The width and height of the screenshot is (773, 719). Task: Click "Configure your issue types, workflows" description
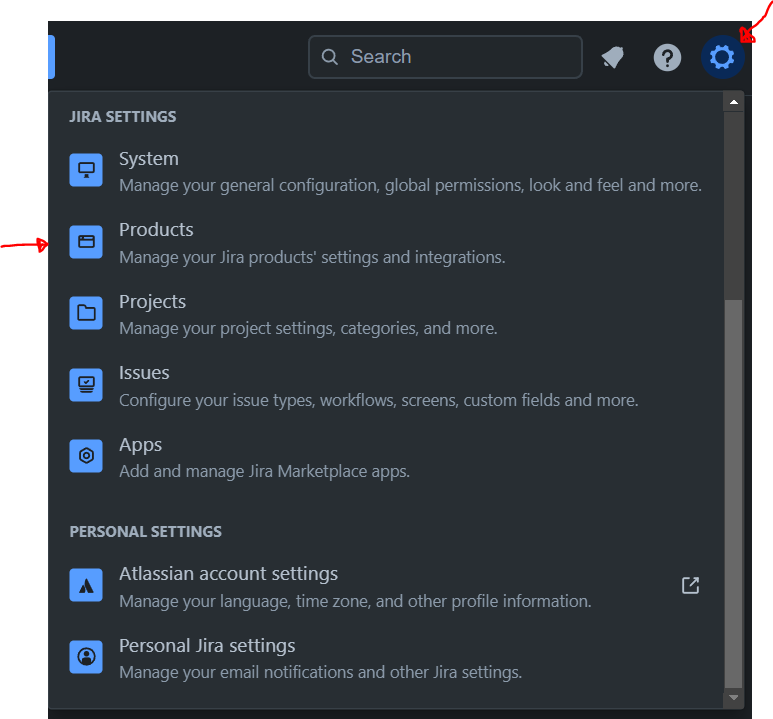[x=379, y=400]
